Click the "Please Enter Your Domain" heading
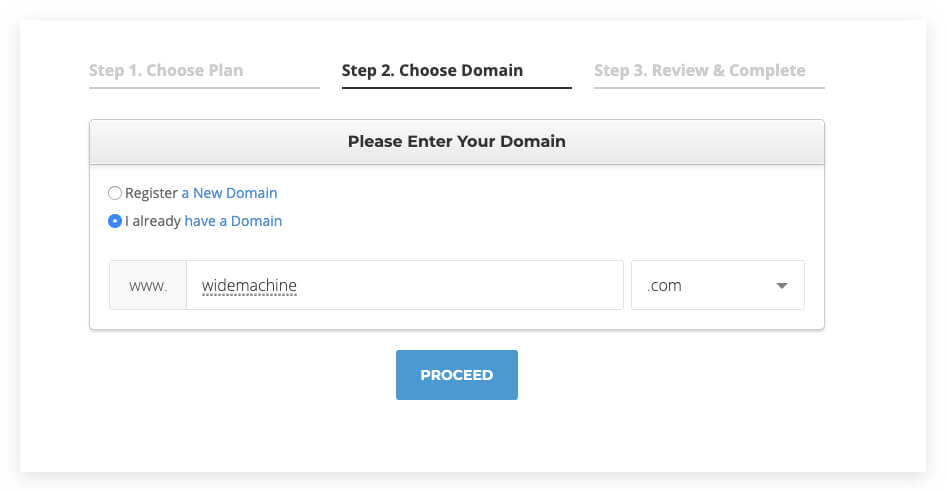This screenshot has height=492, width=946. pyautogui.click(x=456, y=142)
